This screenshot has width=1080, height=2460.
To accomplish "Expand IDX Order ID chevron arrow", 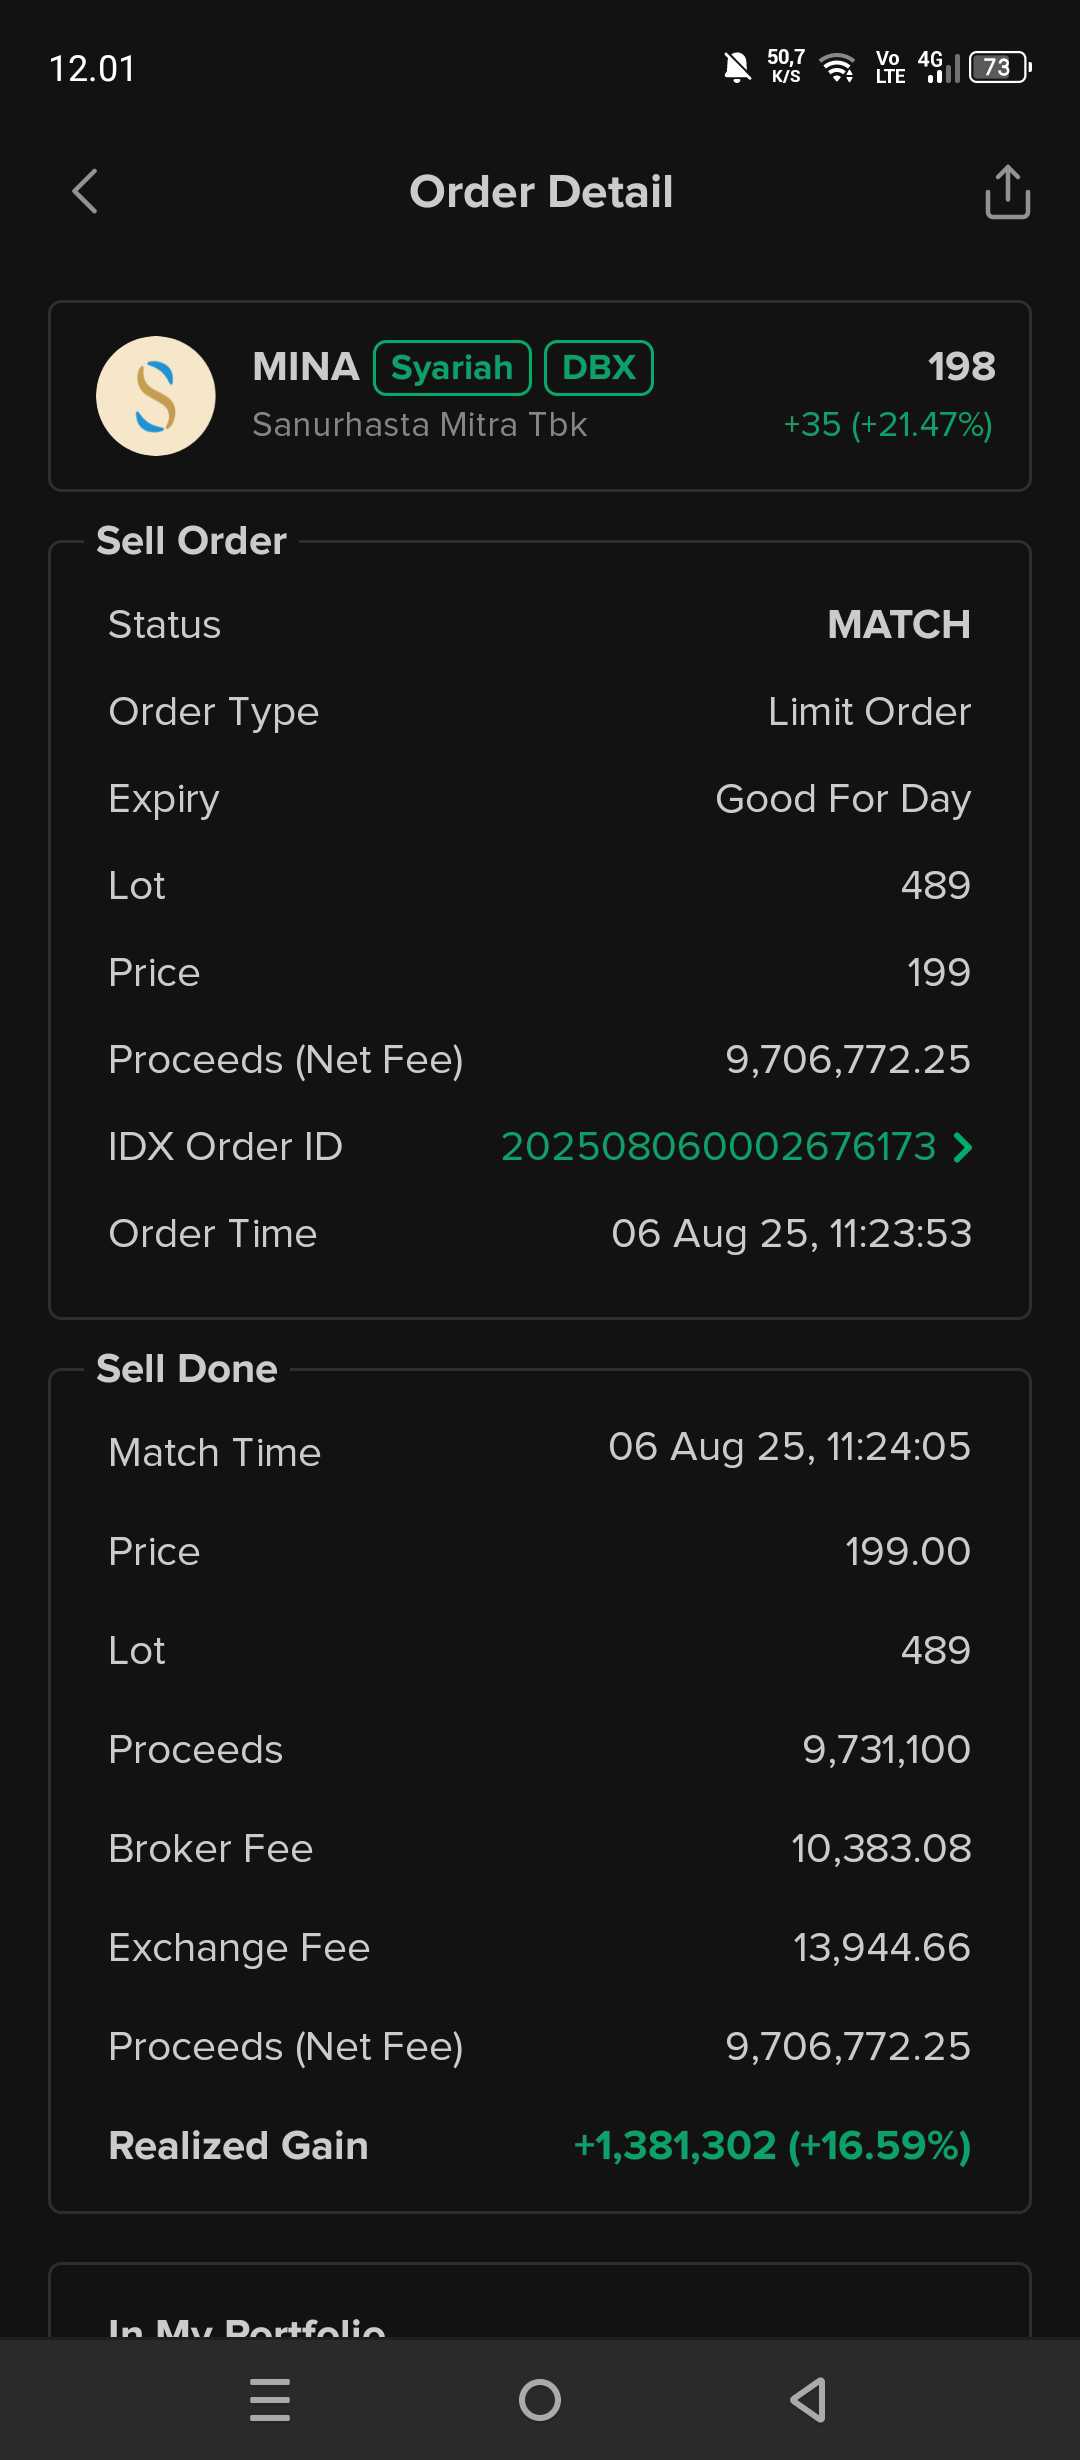I will coord(962,1147).
